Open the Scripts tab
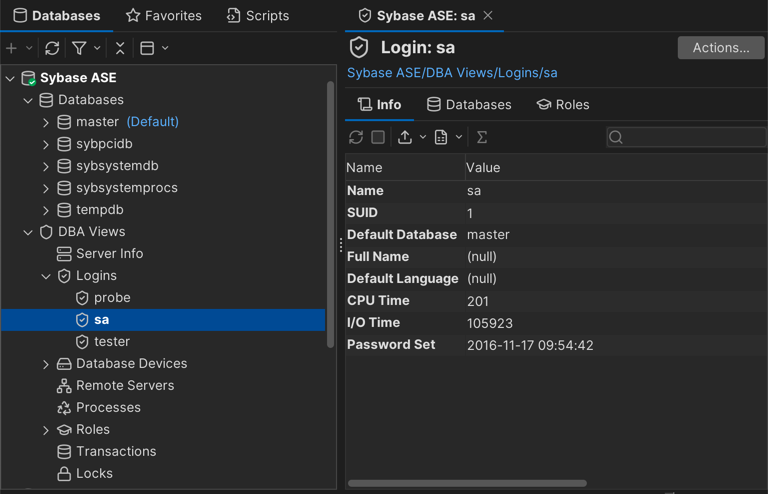 [258, 16]
